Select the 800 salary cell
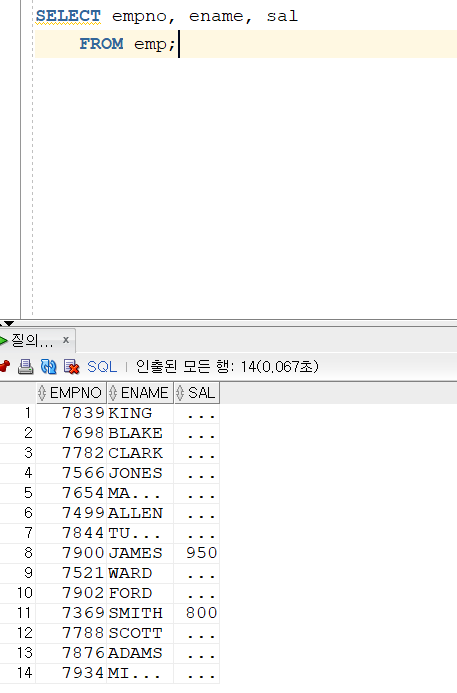457x693 pixels. click(197, 613)
